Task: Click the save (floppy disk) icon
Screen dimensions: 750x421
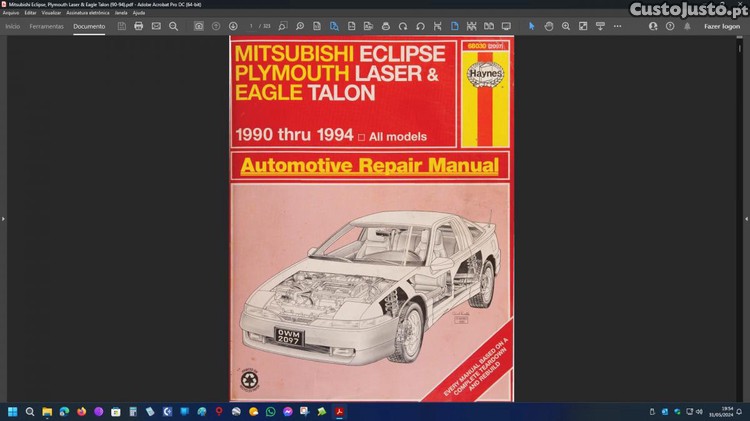Action: click(122, 26)
